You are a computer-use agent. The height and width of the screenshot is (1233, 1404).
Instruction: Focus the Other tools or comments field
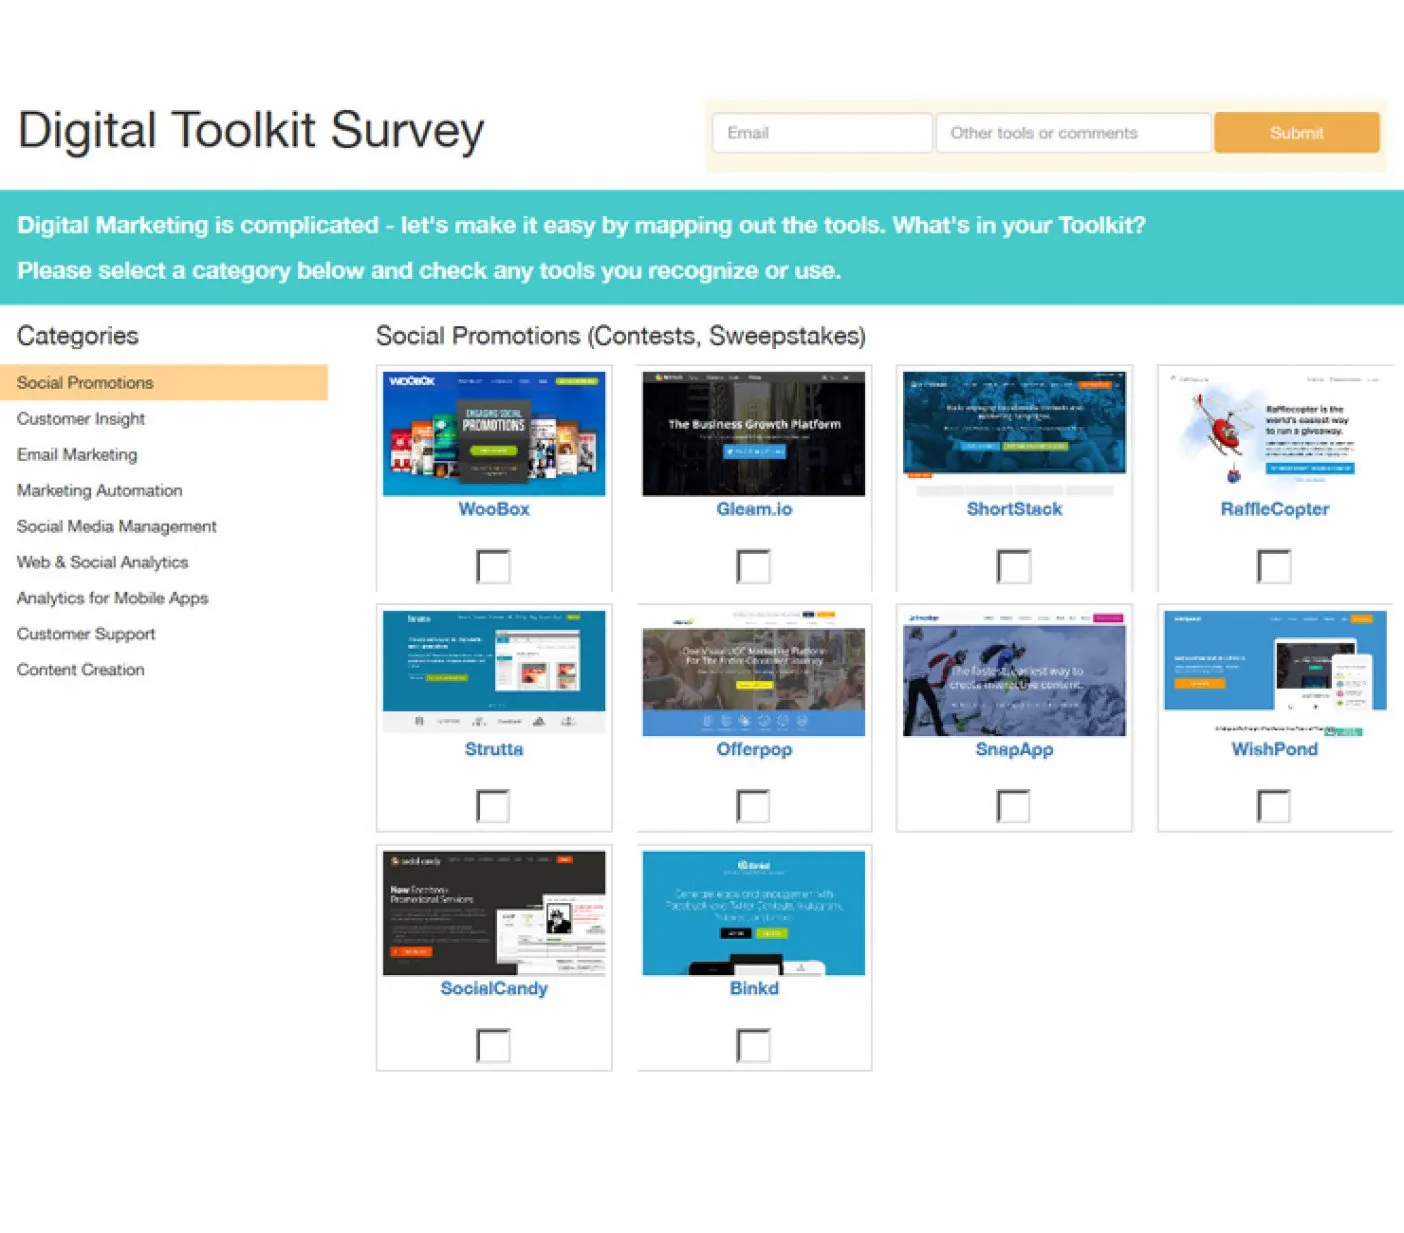(1073, 133)
